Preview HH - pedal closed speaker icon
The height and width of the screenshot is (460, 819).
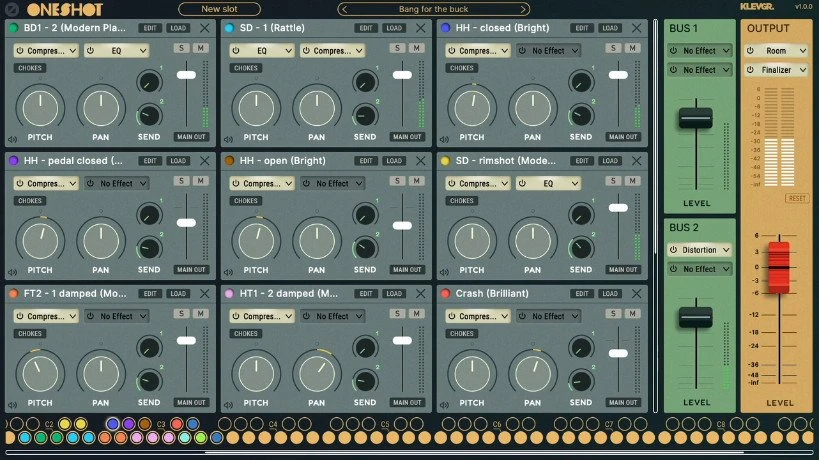click(13, 272)
